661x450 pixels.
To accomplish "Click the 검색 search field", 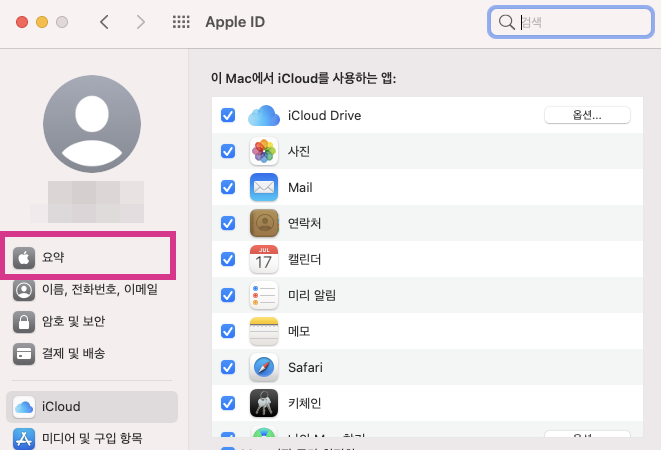I will (571, 22).
